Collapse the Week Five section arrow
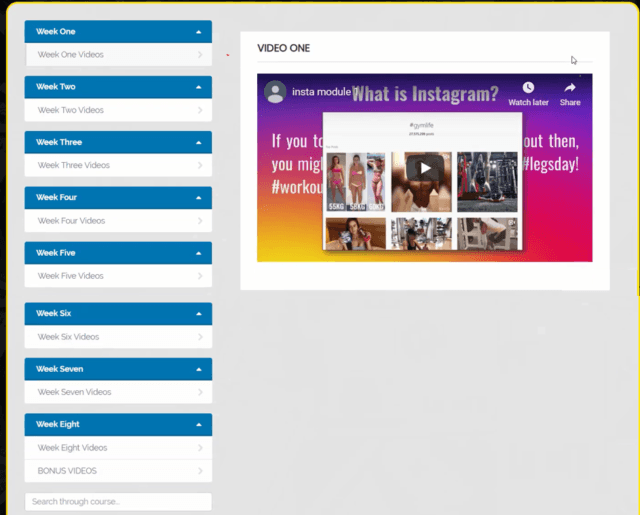 click(x=199, y=253)
